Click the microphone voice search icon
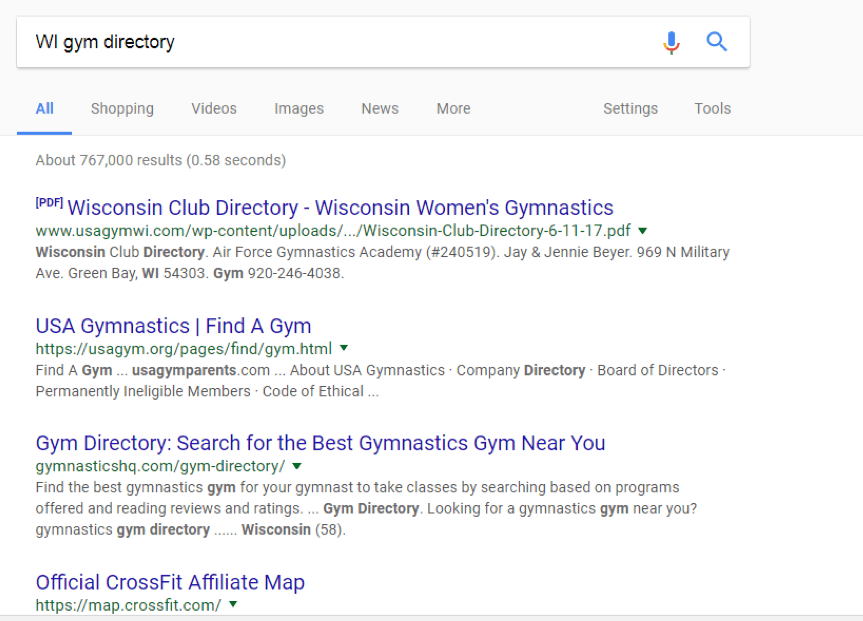The height and width of the screenshot is (621, 863). point(671,42)
